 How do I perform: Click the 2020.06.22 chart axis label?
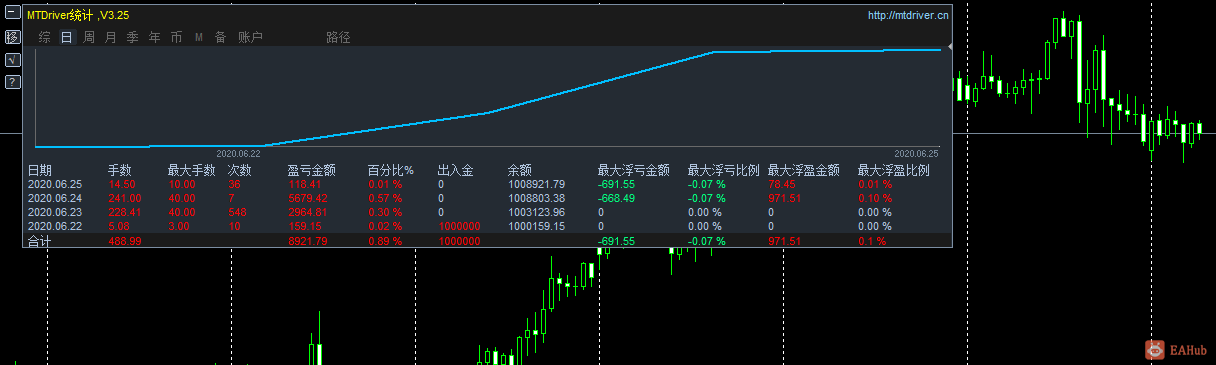point(238,153)
